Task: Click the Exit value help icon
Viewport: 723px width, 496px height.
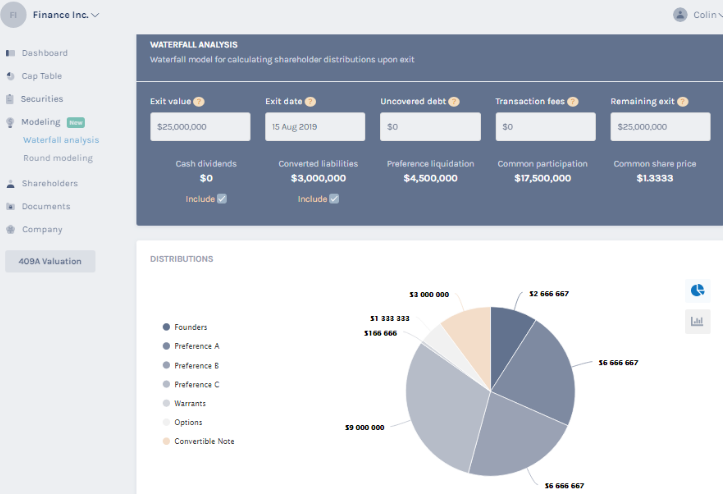Action: tap(199, 102)
